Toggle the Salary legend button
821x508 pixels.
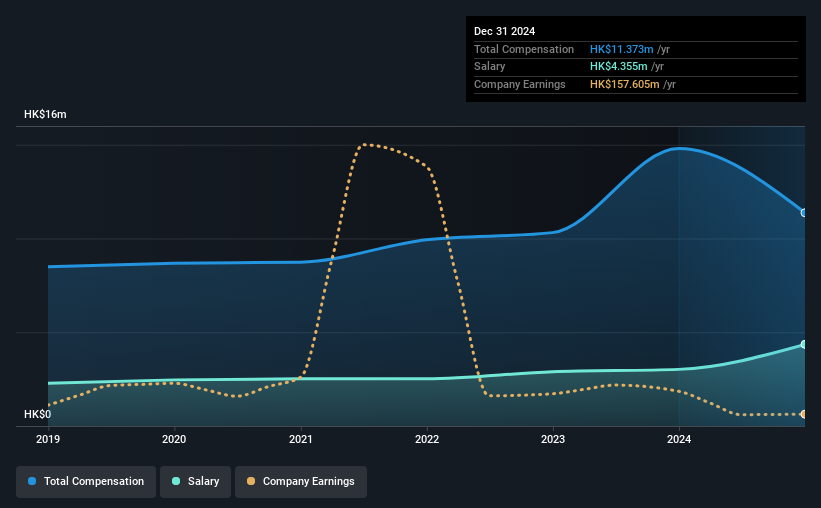click(195, 482)
